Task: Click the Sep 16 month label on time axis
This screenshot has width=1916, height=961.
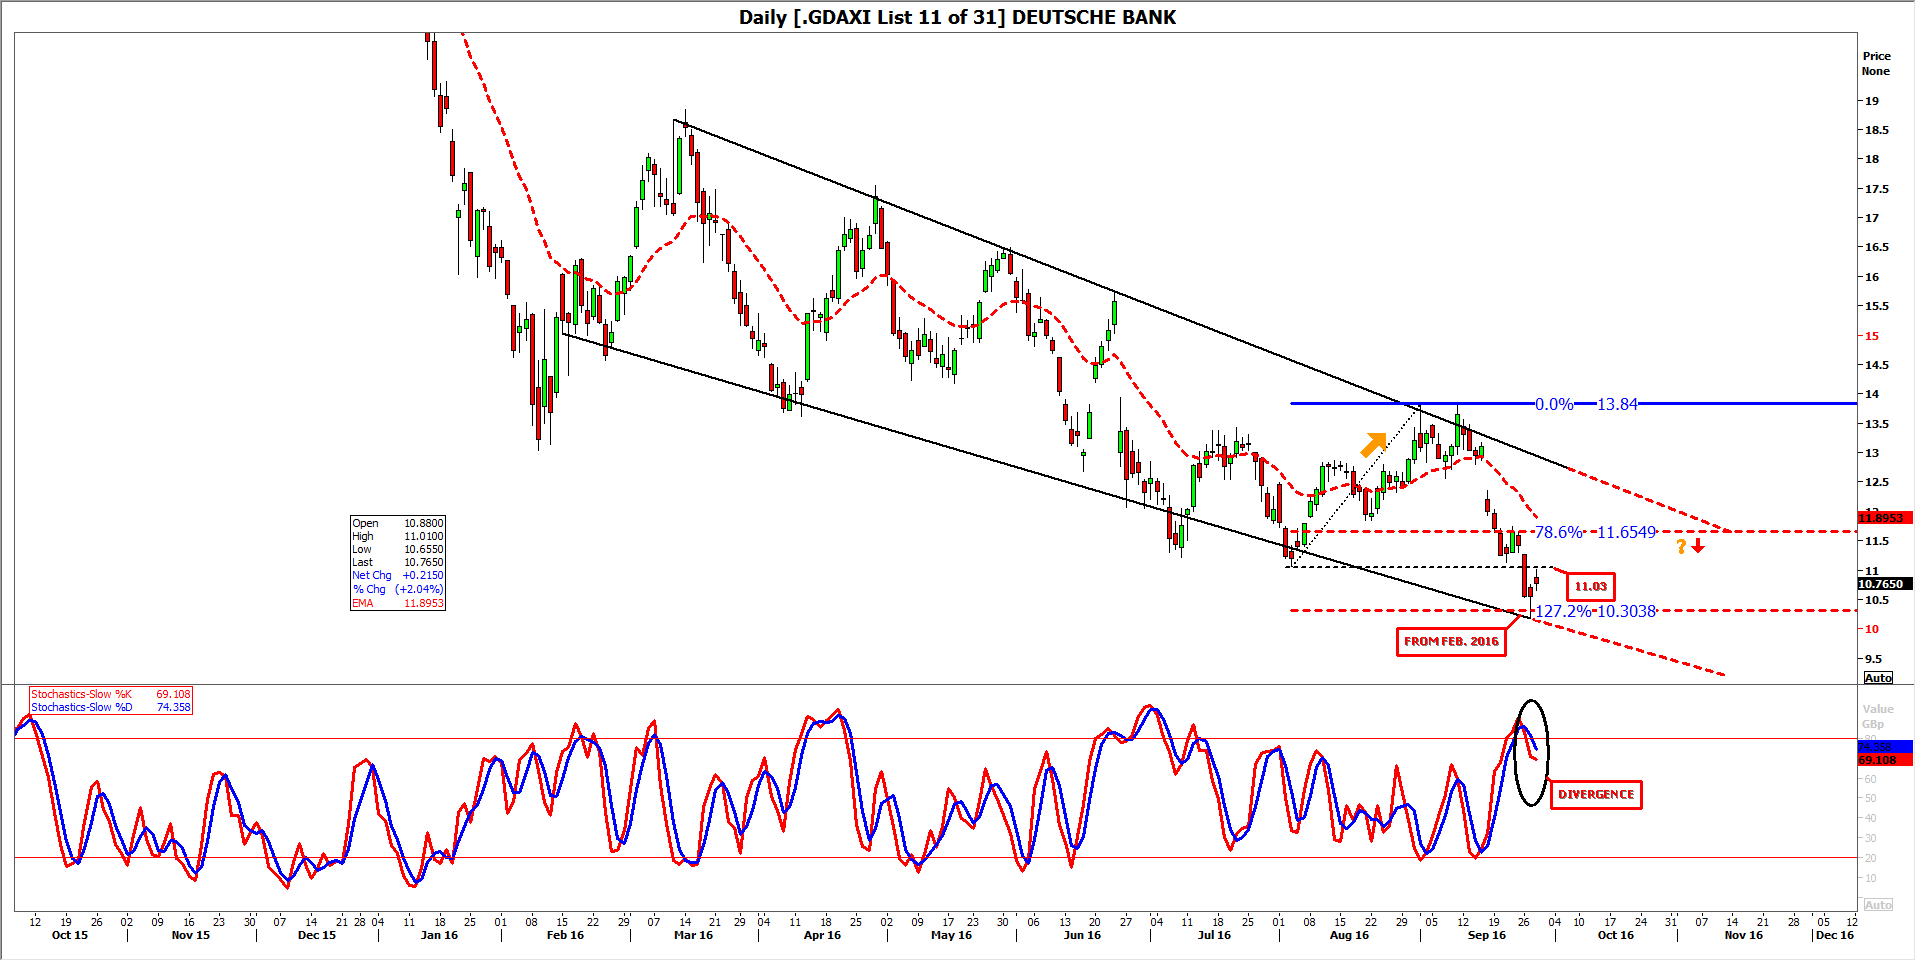Action: (x=1486, y=935)
